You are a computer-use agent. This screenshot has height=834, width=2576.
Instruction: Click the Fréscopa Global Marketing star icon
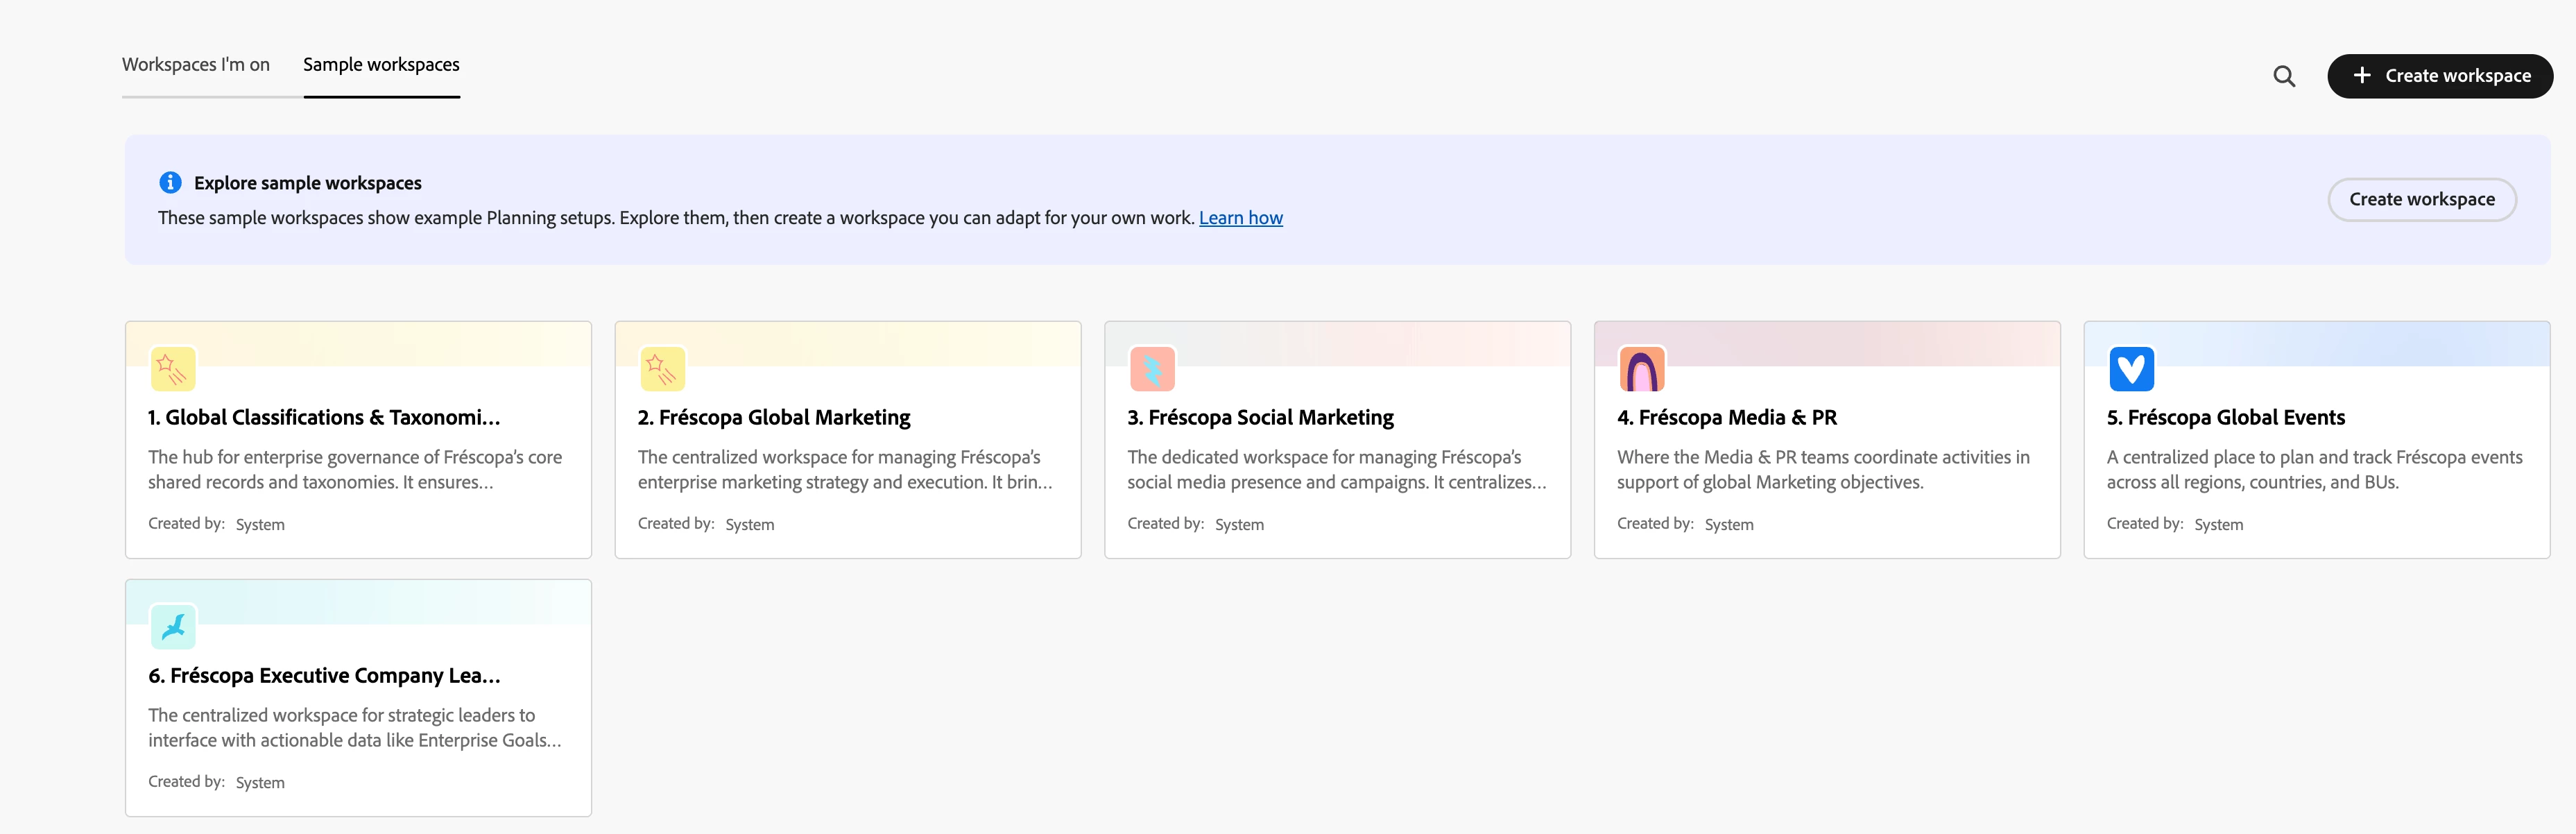tap(662, 369)
